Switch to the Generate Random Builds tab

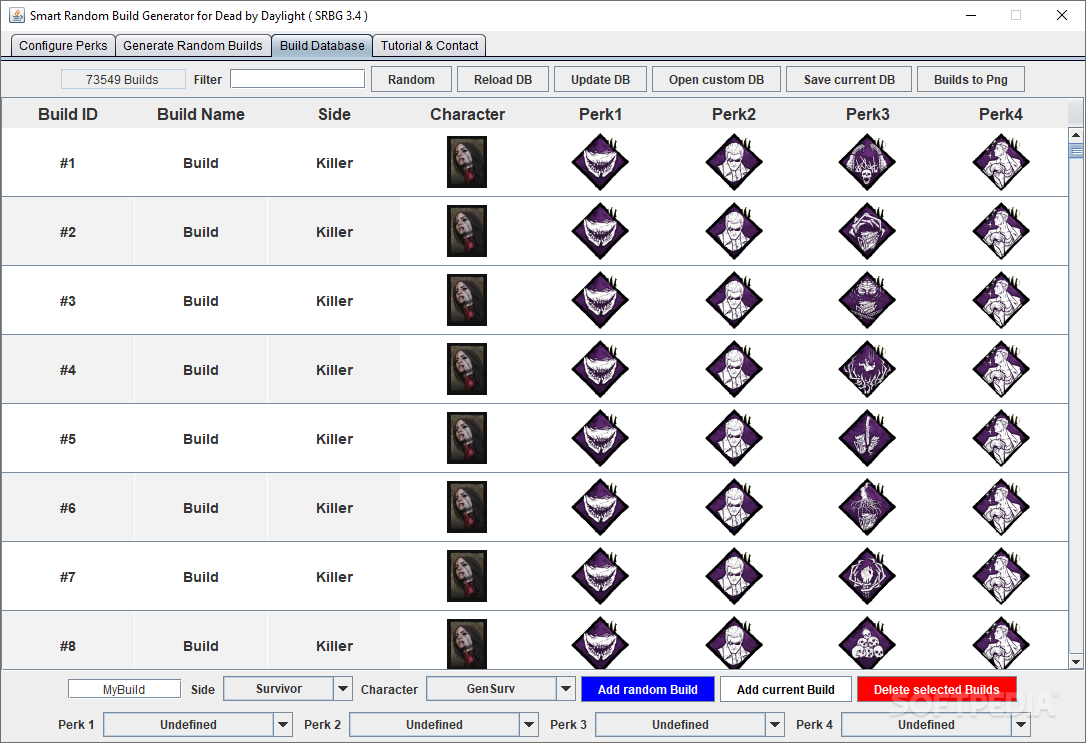(193, 46)
